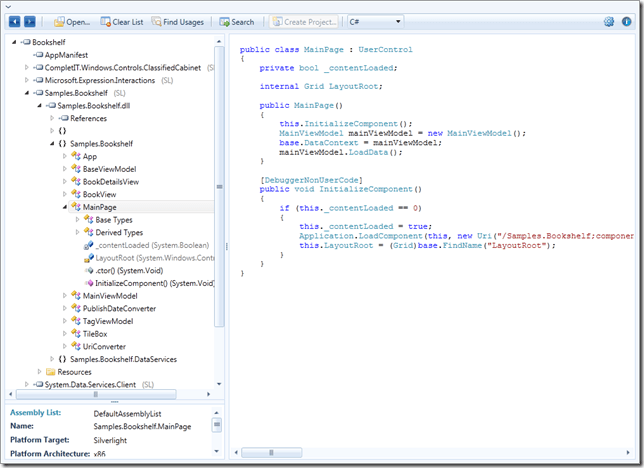This screenshot has height=468, width=644.
Task: Click the DebuggerNonUserCode attribute in code
Action: pos(313,180)
